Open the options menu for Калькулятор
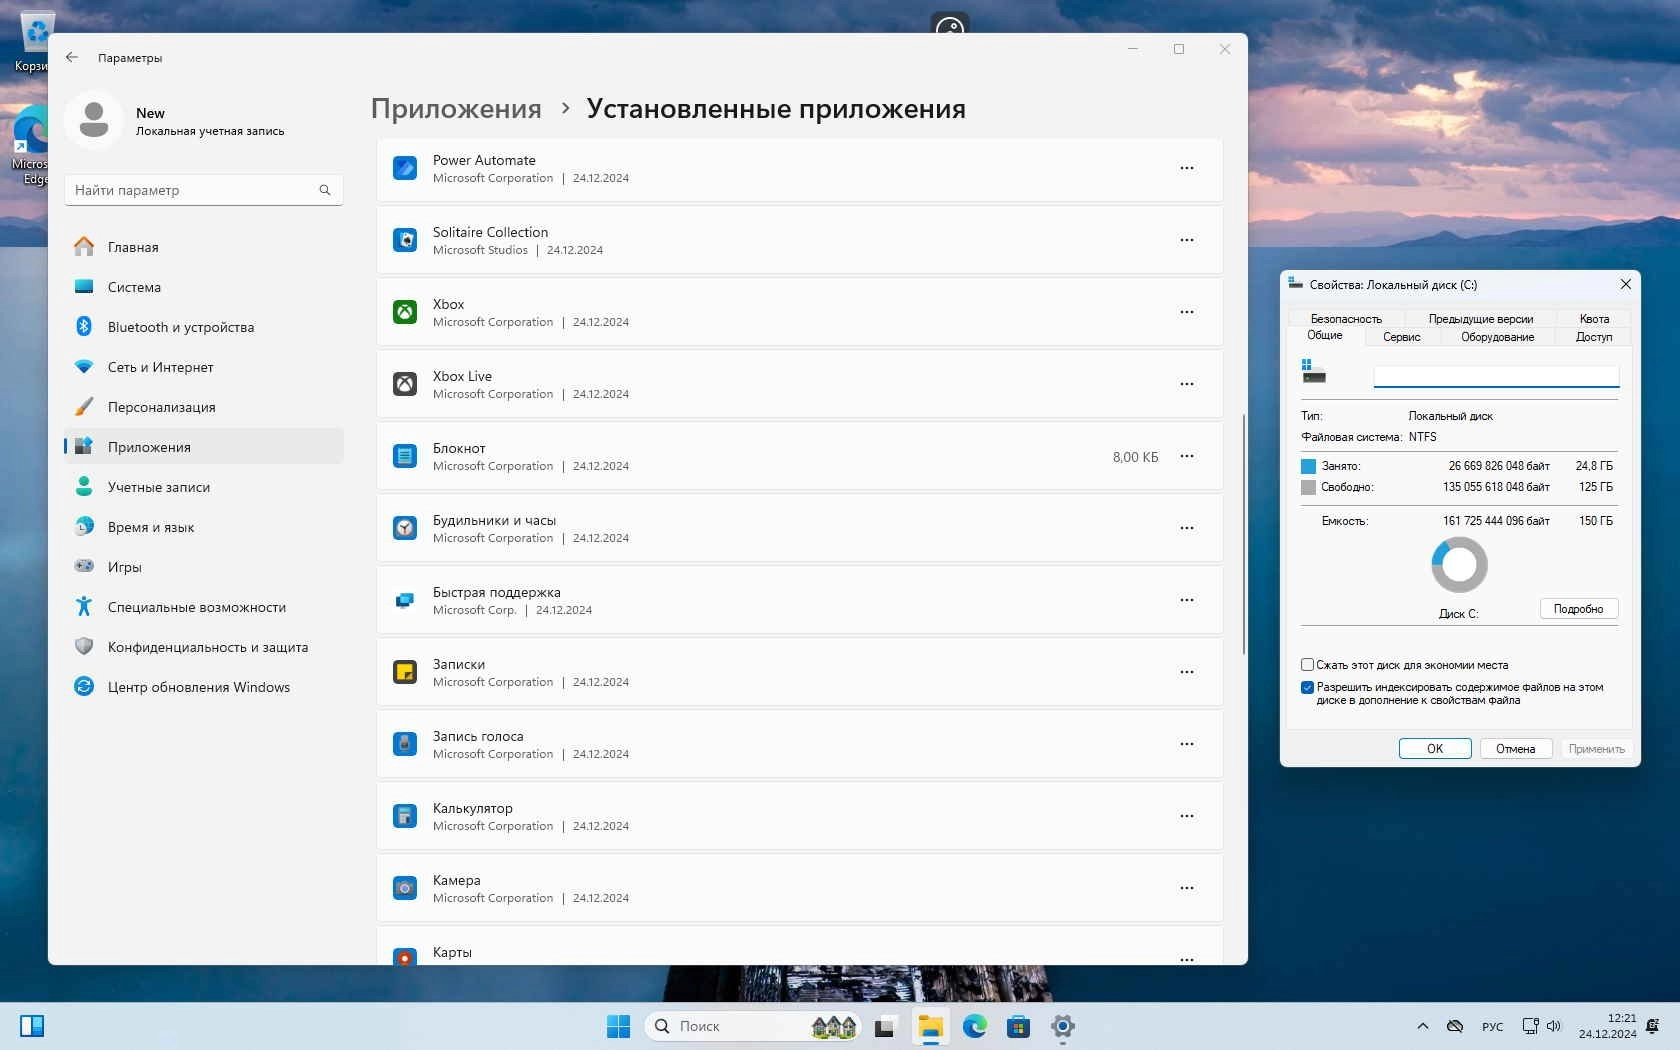Image resolution: width=1680 pixels, height=1050 pixels. pos(1187,816)
